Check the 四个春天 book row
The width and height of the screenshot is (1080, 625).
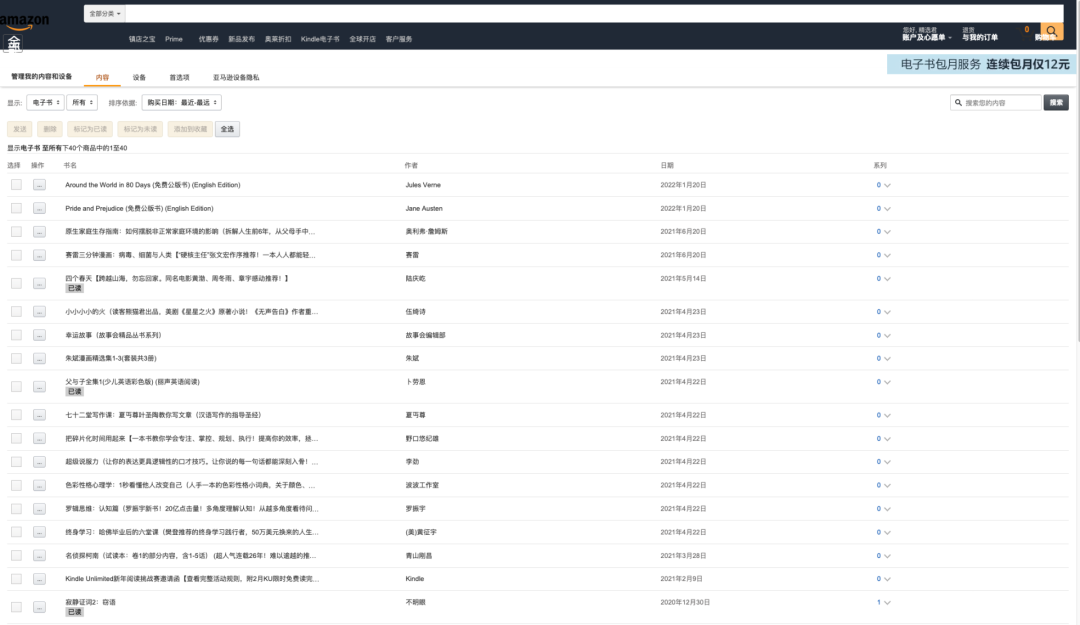[17, 283]
